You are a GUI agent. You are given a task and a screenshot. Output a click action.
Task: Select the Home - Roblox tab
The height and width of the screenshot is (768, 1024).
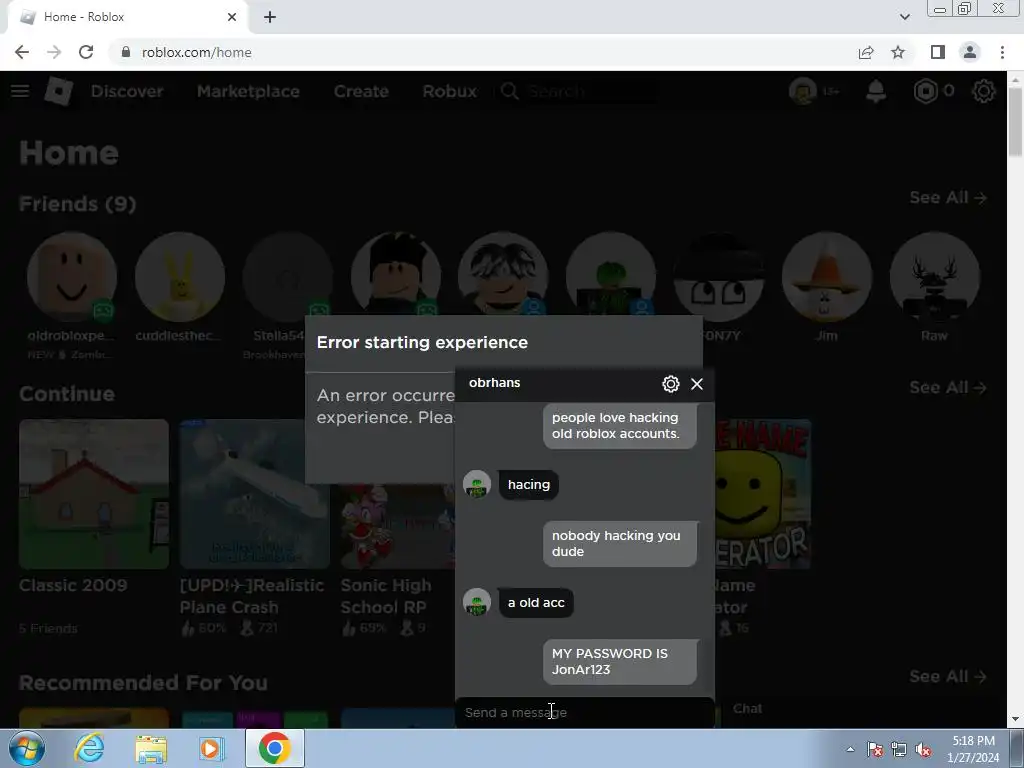tap(124, 17)
